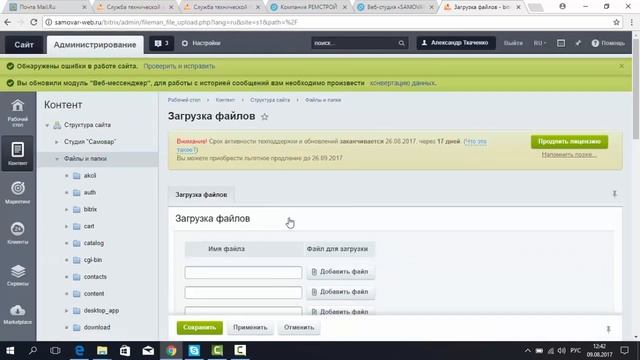
Task: Add Загрузка файлов page to favorites star
Action: click(x=264, y=117)
